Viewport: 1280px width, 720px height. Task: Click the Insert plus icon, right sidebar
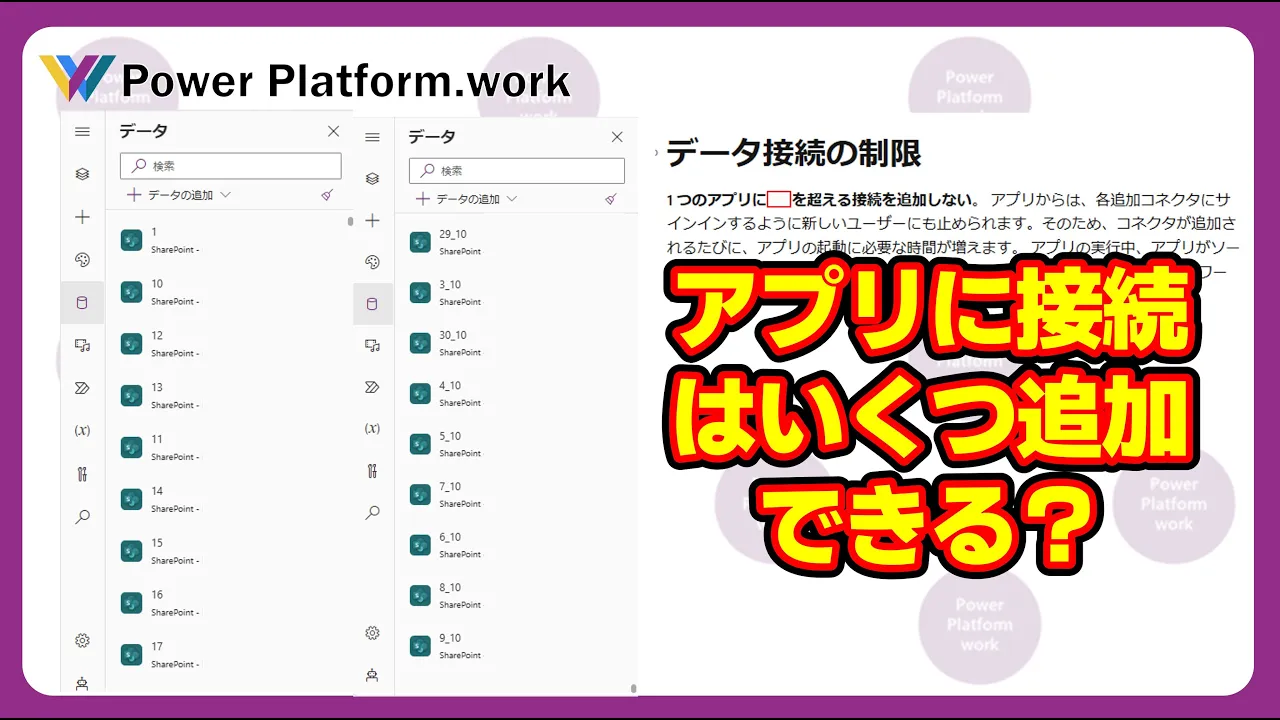tap(372, 221)
